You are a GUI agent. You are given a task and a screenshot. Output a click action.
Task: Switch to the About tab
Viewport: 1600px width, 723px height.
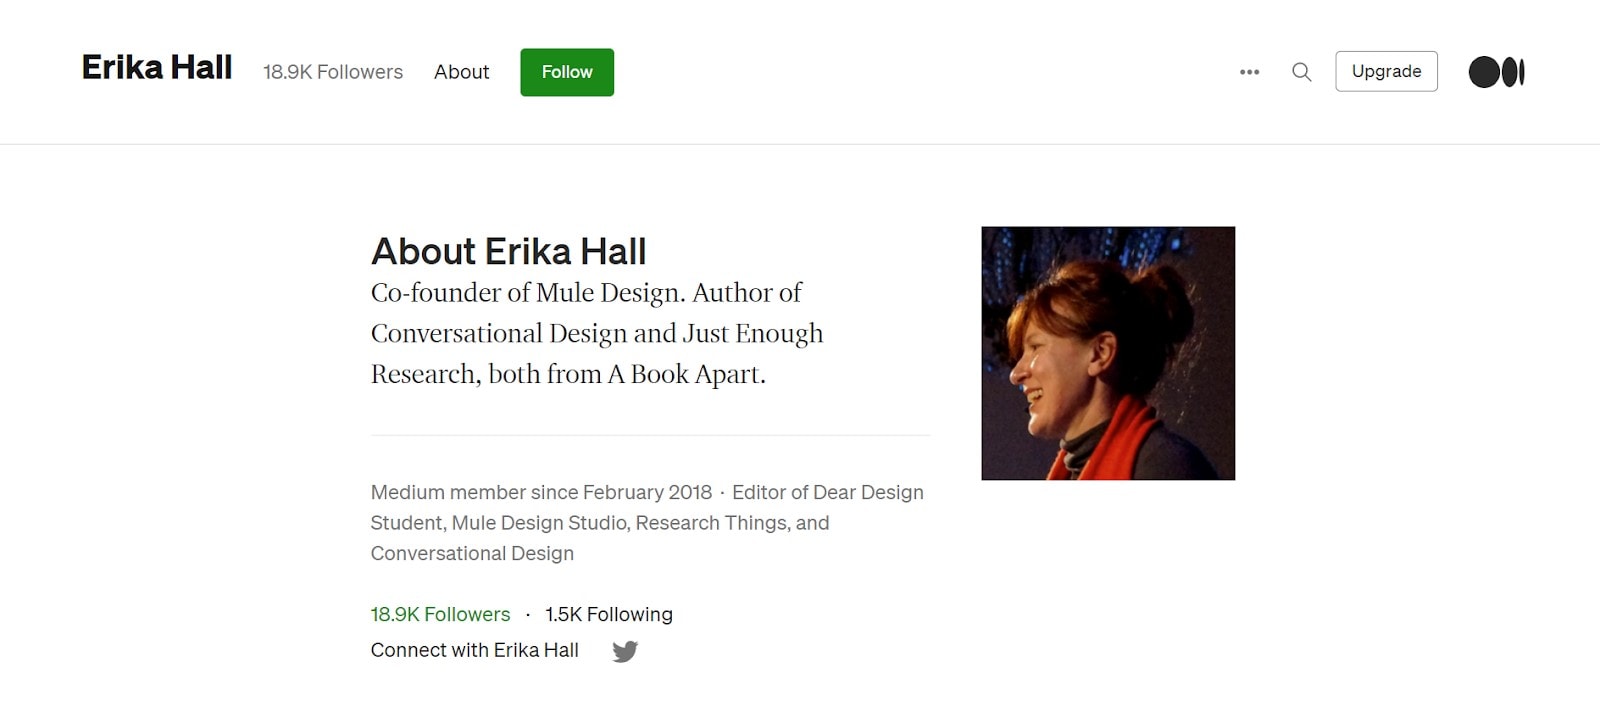(x=461, y=72)
